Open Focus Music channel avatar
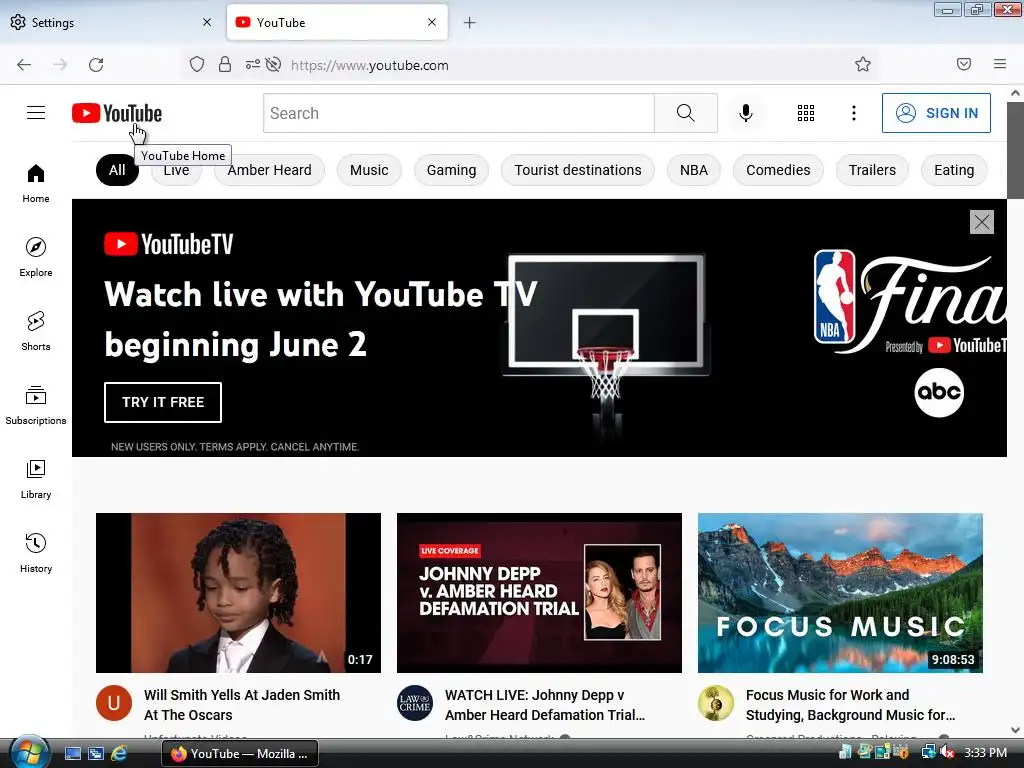The image size is (1024, 768). coord(716,703)
